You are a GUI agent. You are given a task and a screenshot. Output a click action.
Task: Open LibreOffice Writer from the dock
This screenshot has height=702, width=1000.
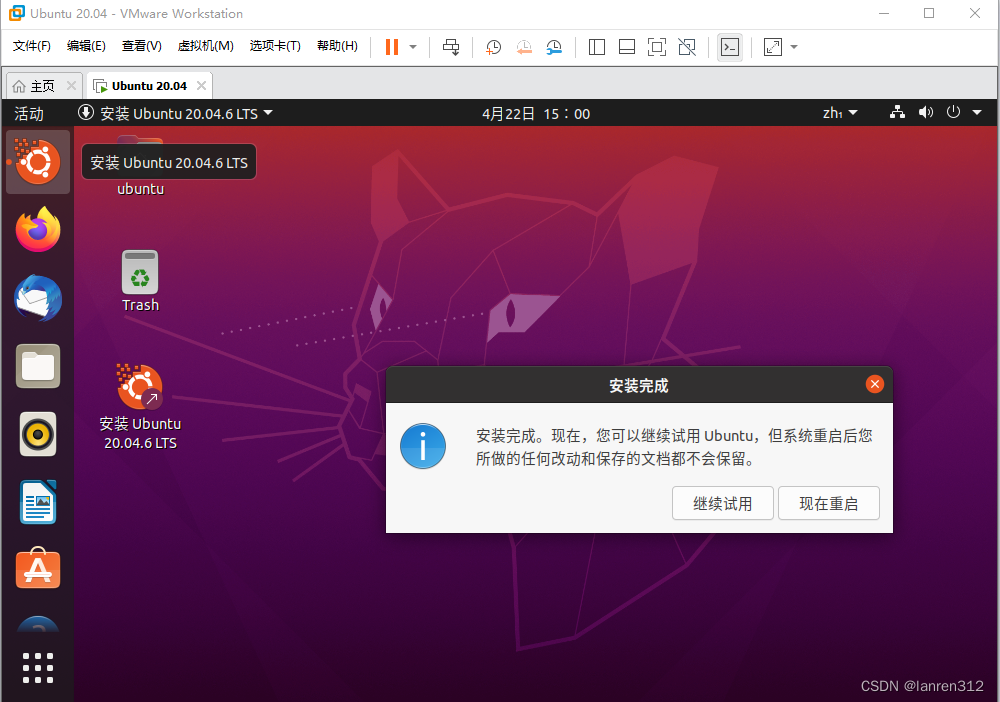pyautogui.click(x=38, y=502)
